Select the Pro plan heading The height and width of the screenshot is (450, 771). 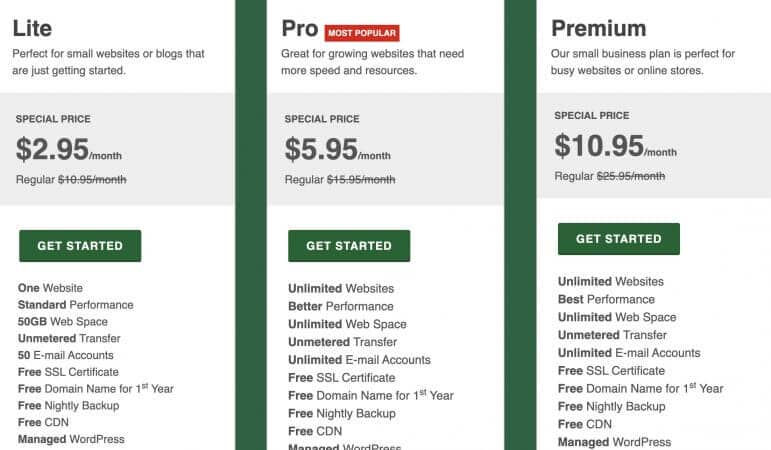pos(300,28)
